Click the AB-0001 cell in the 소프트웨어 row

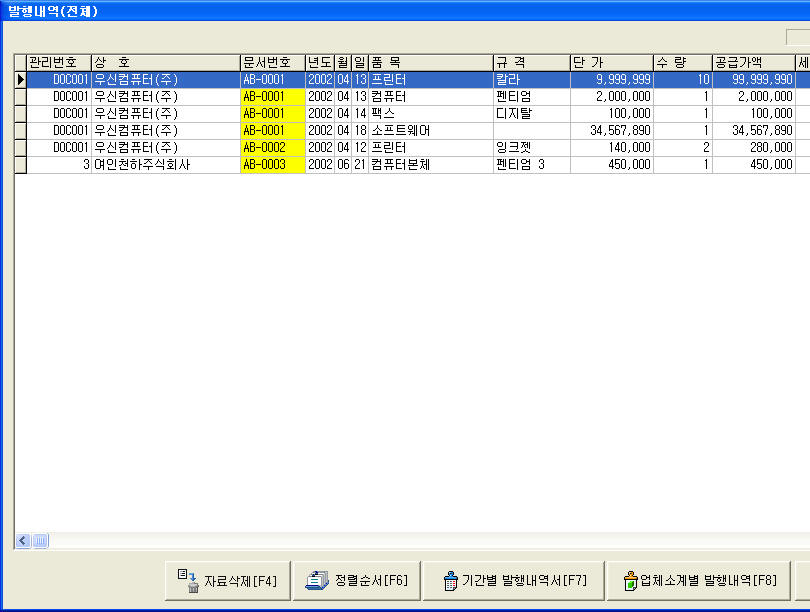point(273,131)
